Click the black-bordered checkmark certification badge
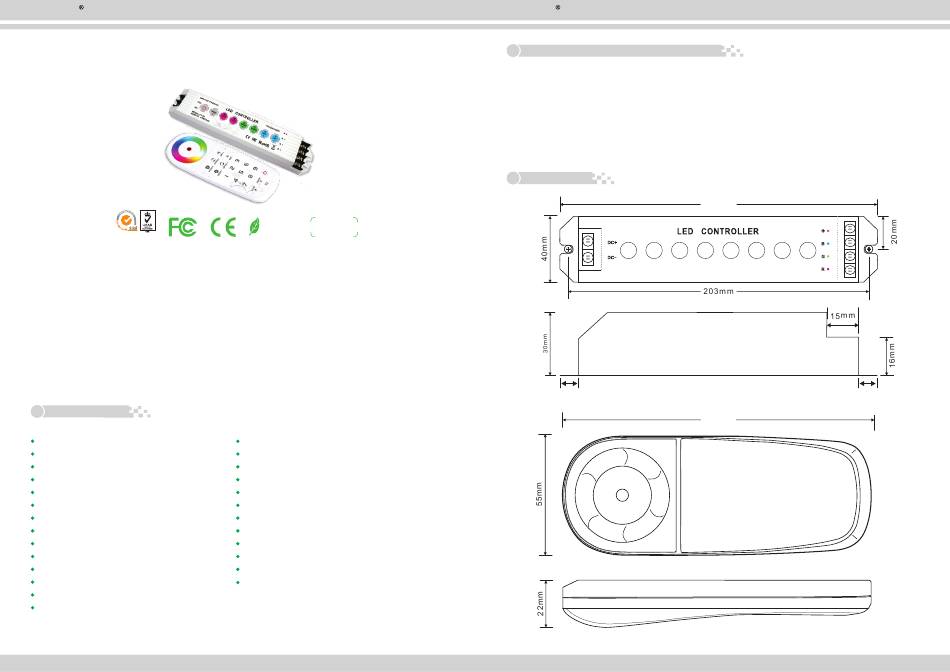This screenshot has height=672, width=950. (x=148, y=220)
